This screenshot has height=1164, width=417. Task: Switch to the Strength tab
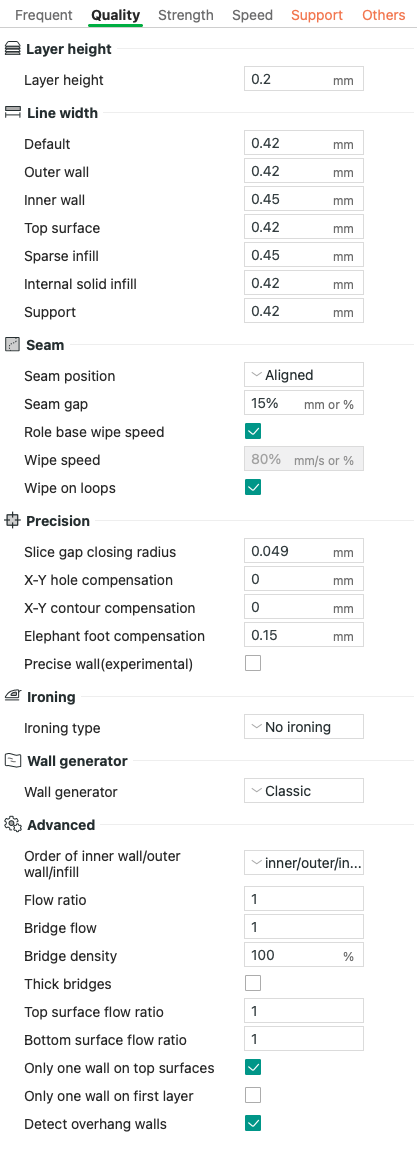pyautogui.click(x=185, y=15)
